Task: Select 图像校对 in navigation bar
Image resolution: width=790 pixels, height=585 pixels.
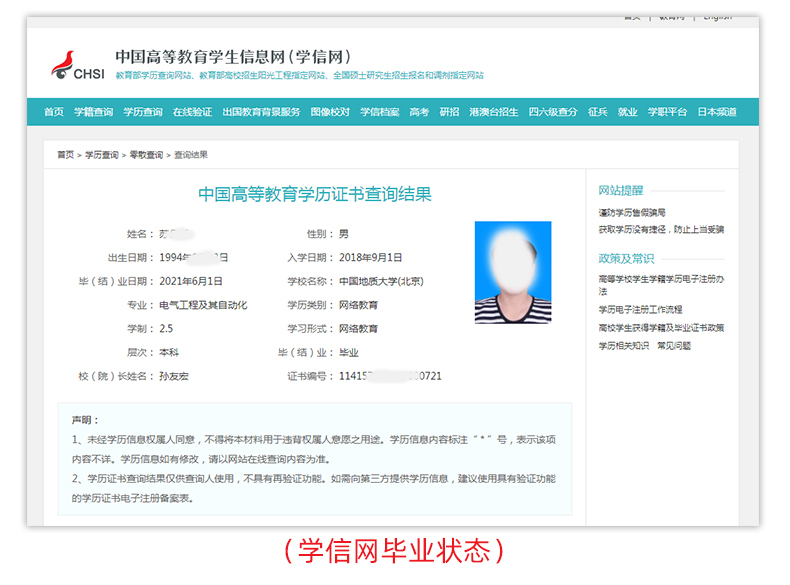Action: pos(330,112)
